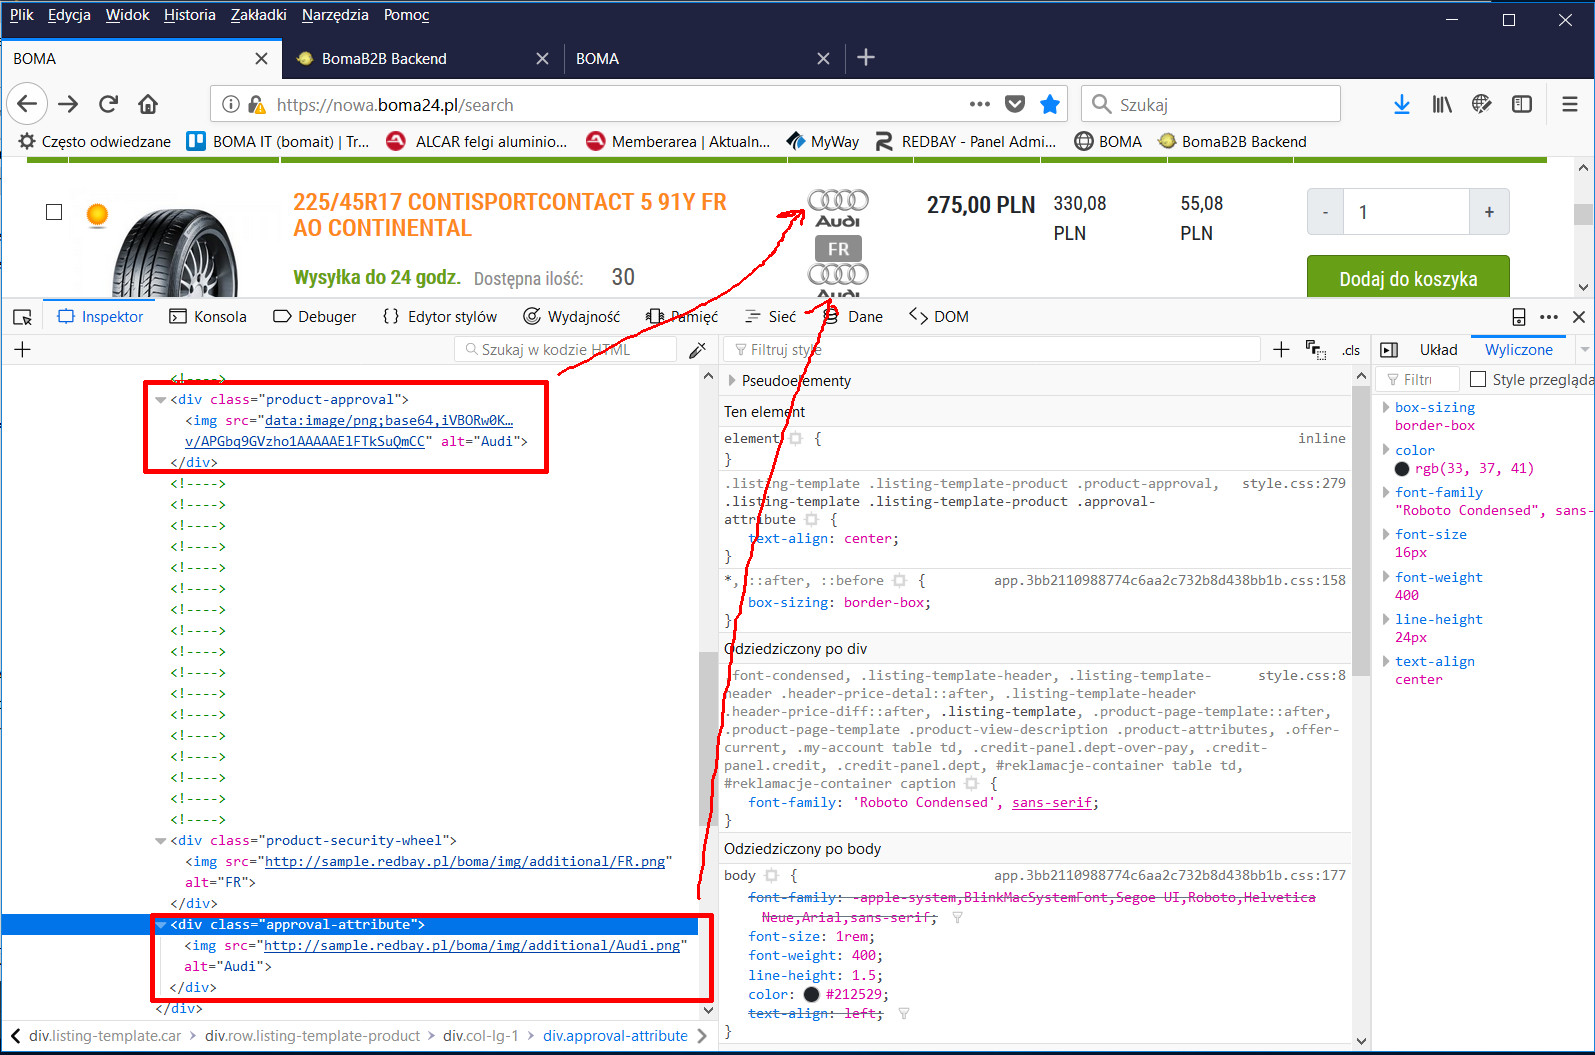Open the FR.png image source link
The image size is (1595, 1055).
(464, 861)
